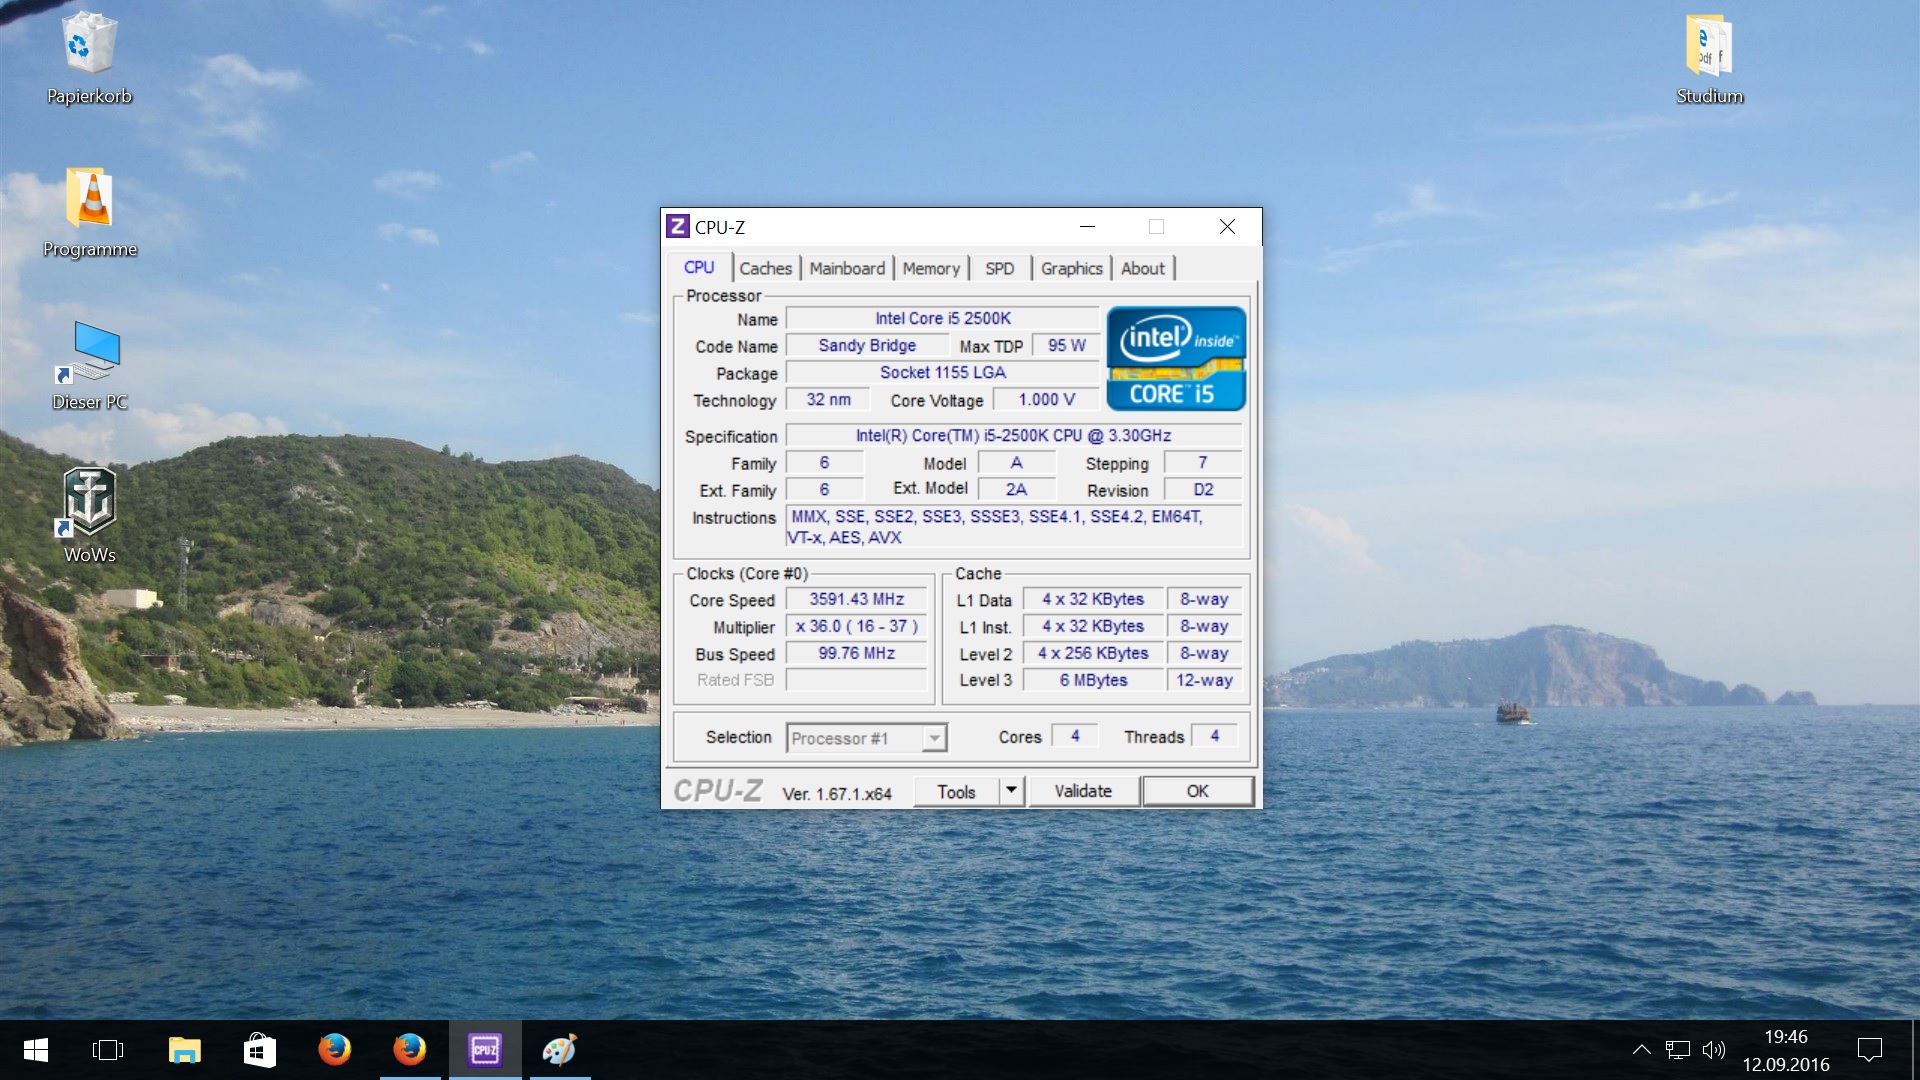The height and width of the screenshot is (1080, 1920).
Task: Switch to the Memory tab
Action: (x=930, y=268)
